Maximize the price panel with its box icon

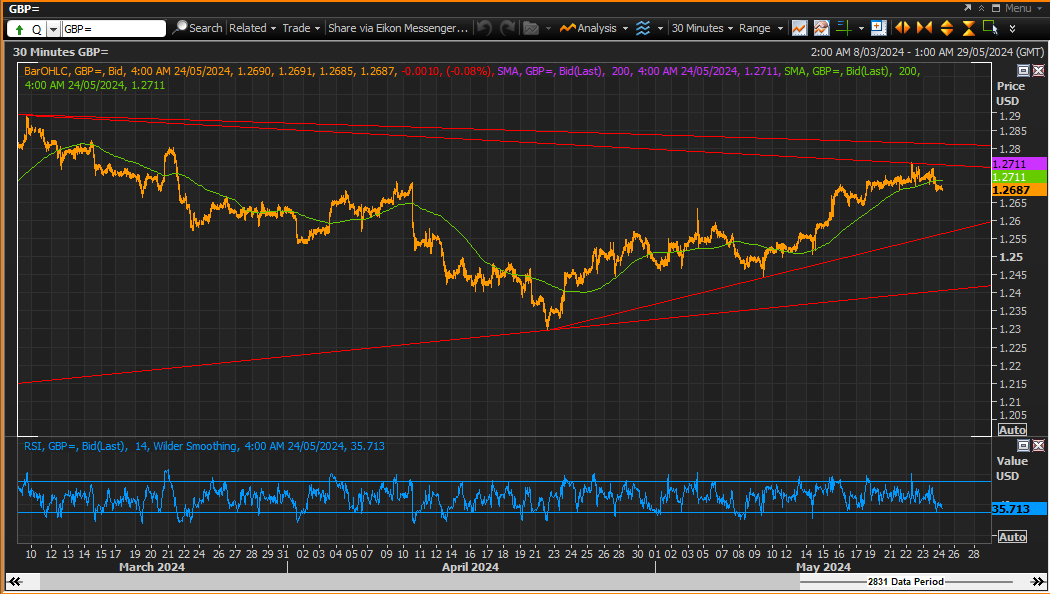1023,70
